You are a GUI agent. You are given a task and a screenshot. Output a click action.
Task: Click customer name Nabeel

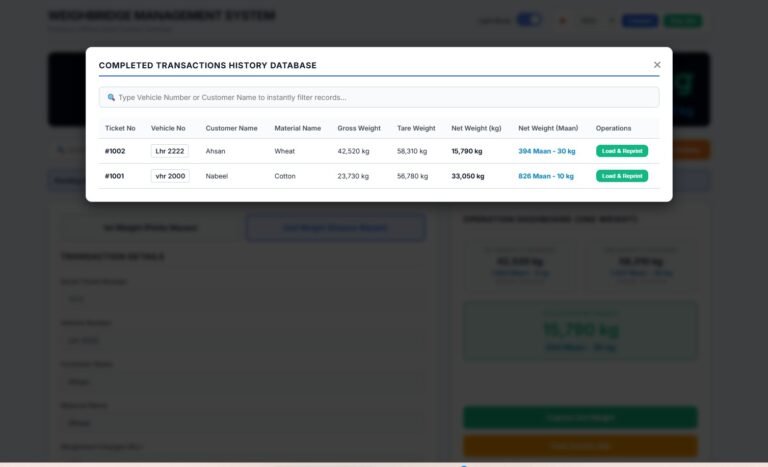click(216, 176)
